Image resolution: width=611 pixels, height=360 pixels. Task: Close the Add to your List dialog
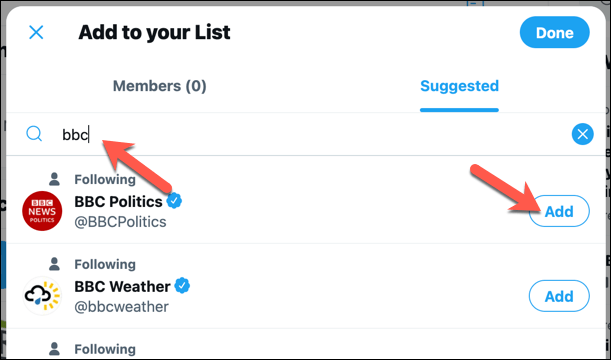(x=36, y=32)
